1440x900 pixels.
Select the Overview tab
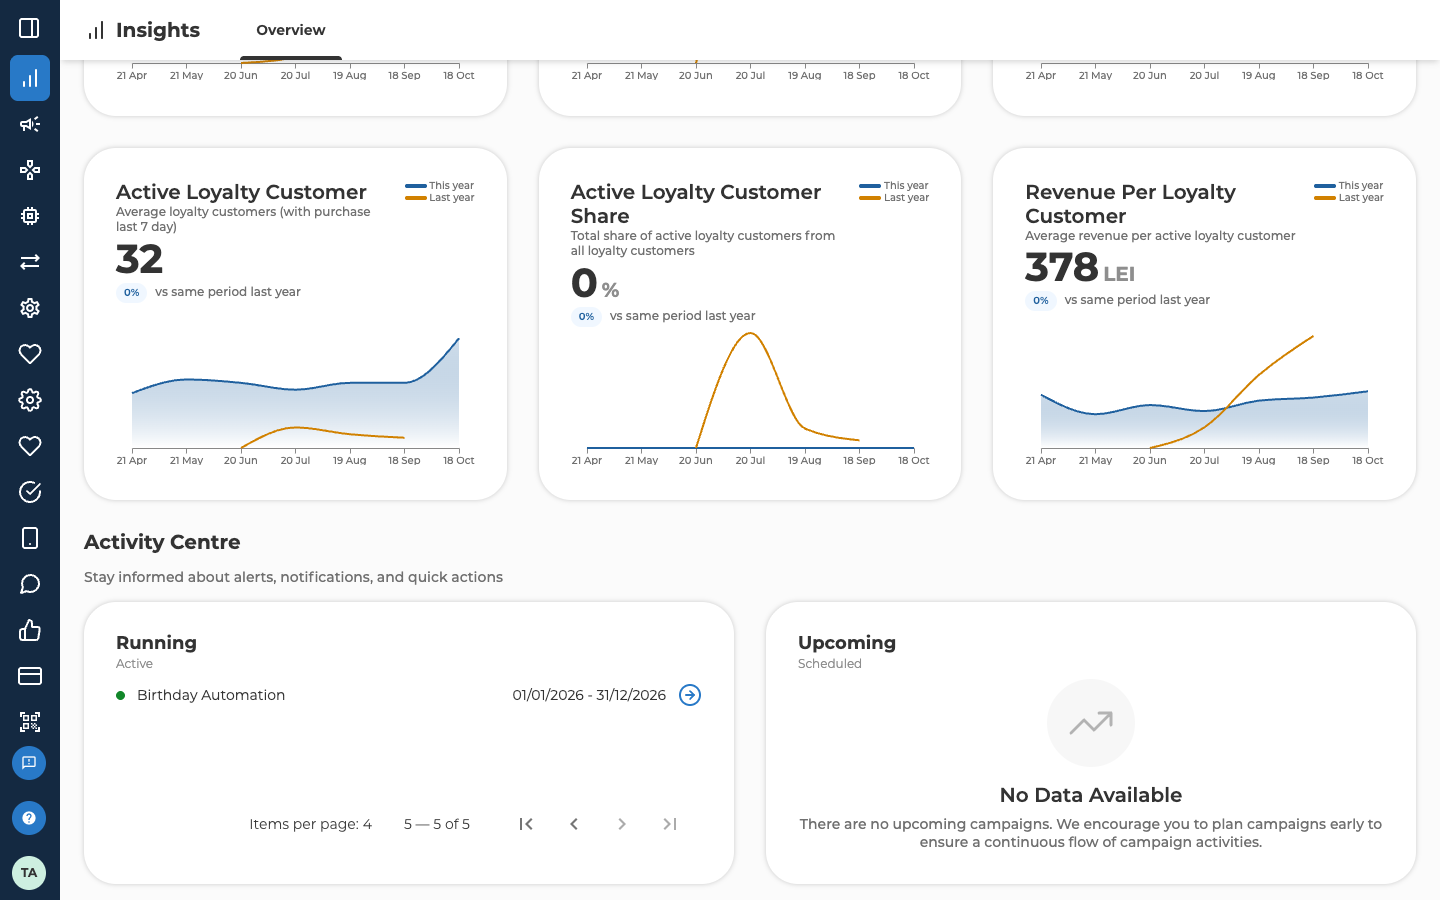[x=291, y=30]
